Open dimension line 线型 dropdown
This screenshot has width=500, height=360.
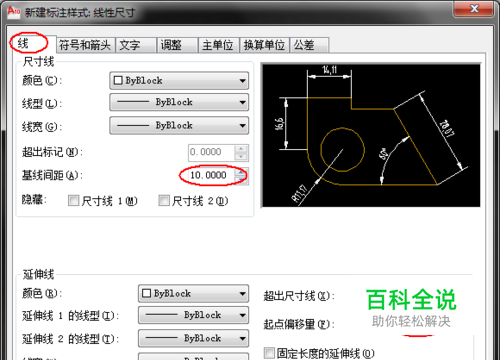coord(179,102)
